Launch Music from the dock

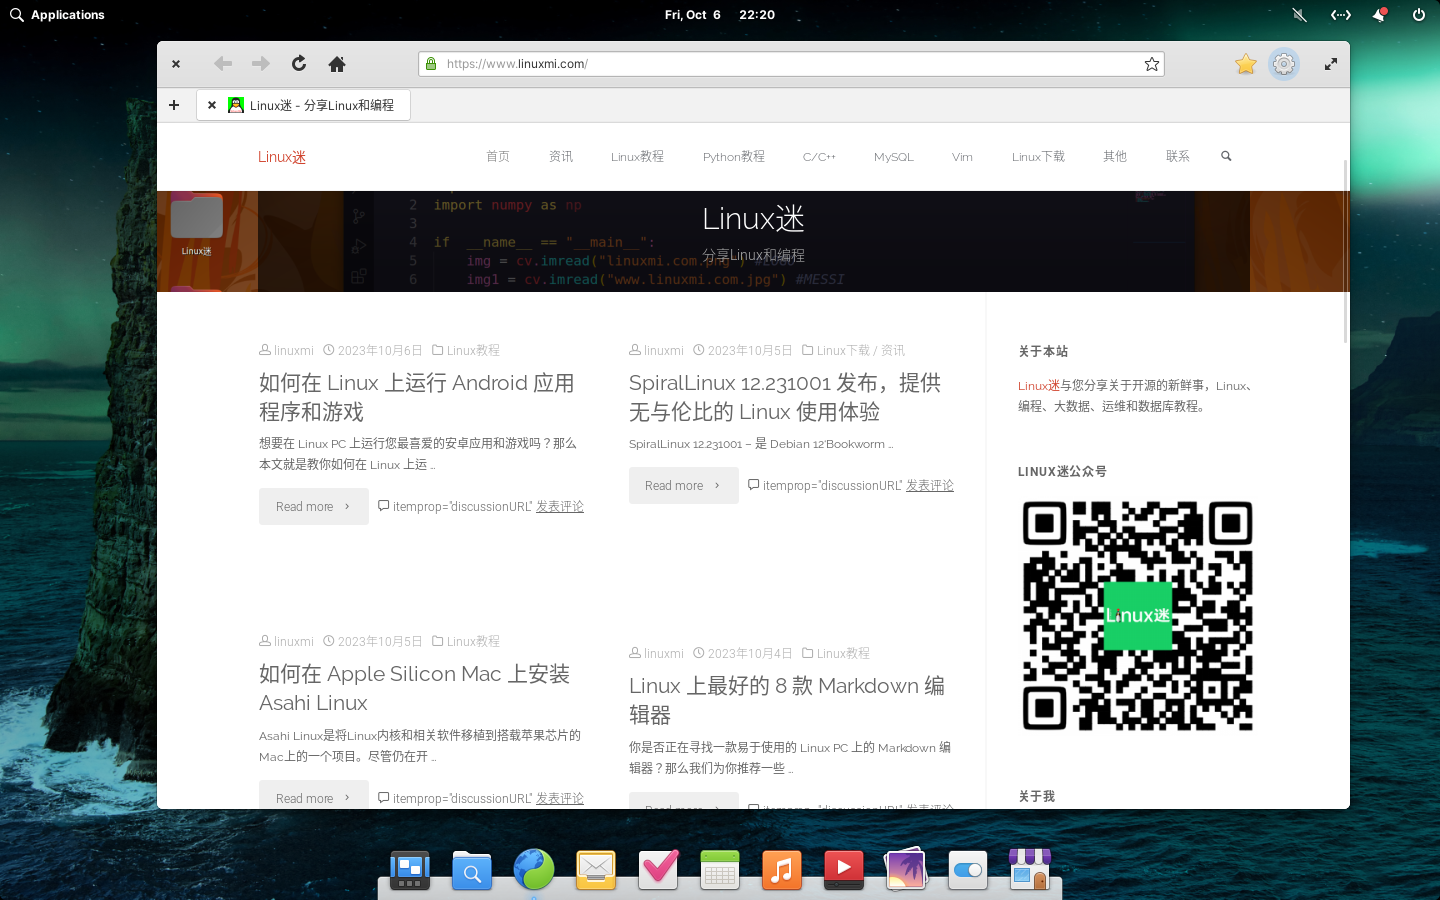pos(782,870)
